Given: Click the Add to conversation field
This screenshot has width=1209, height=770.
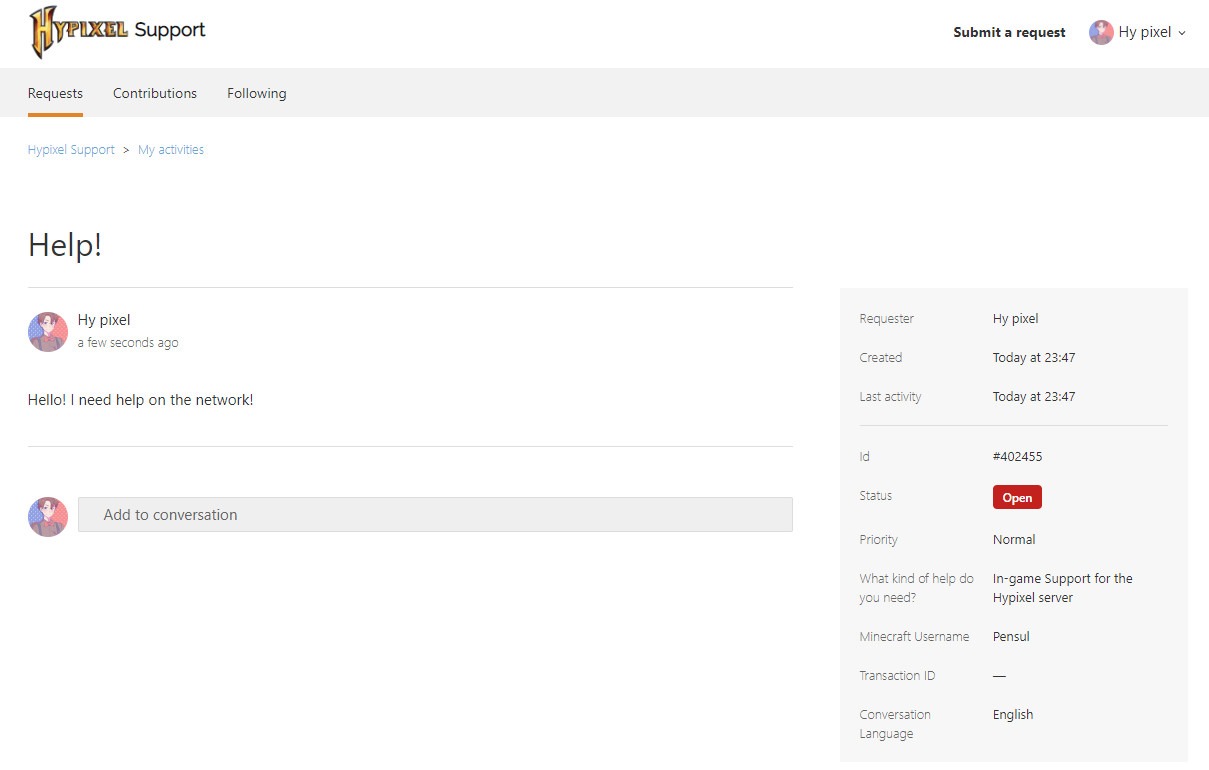Looking at the screenshot, I should [x=435, y=514].
